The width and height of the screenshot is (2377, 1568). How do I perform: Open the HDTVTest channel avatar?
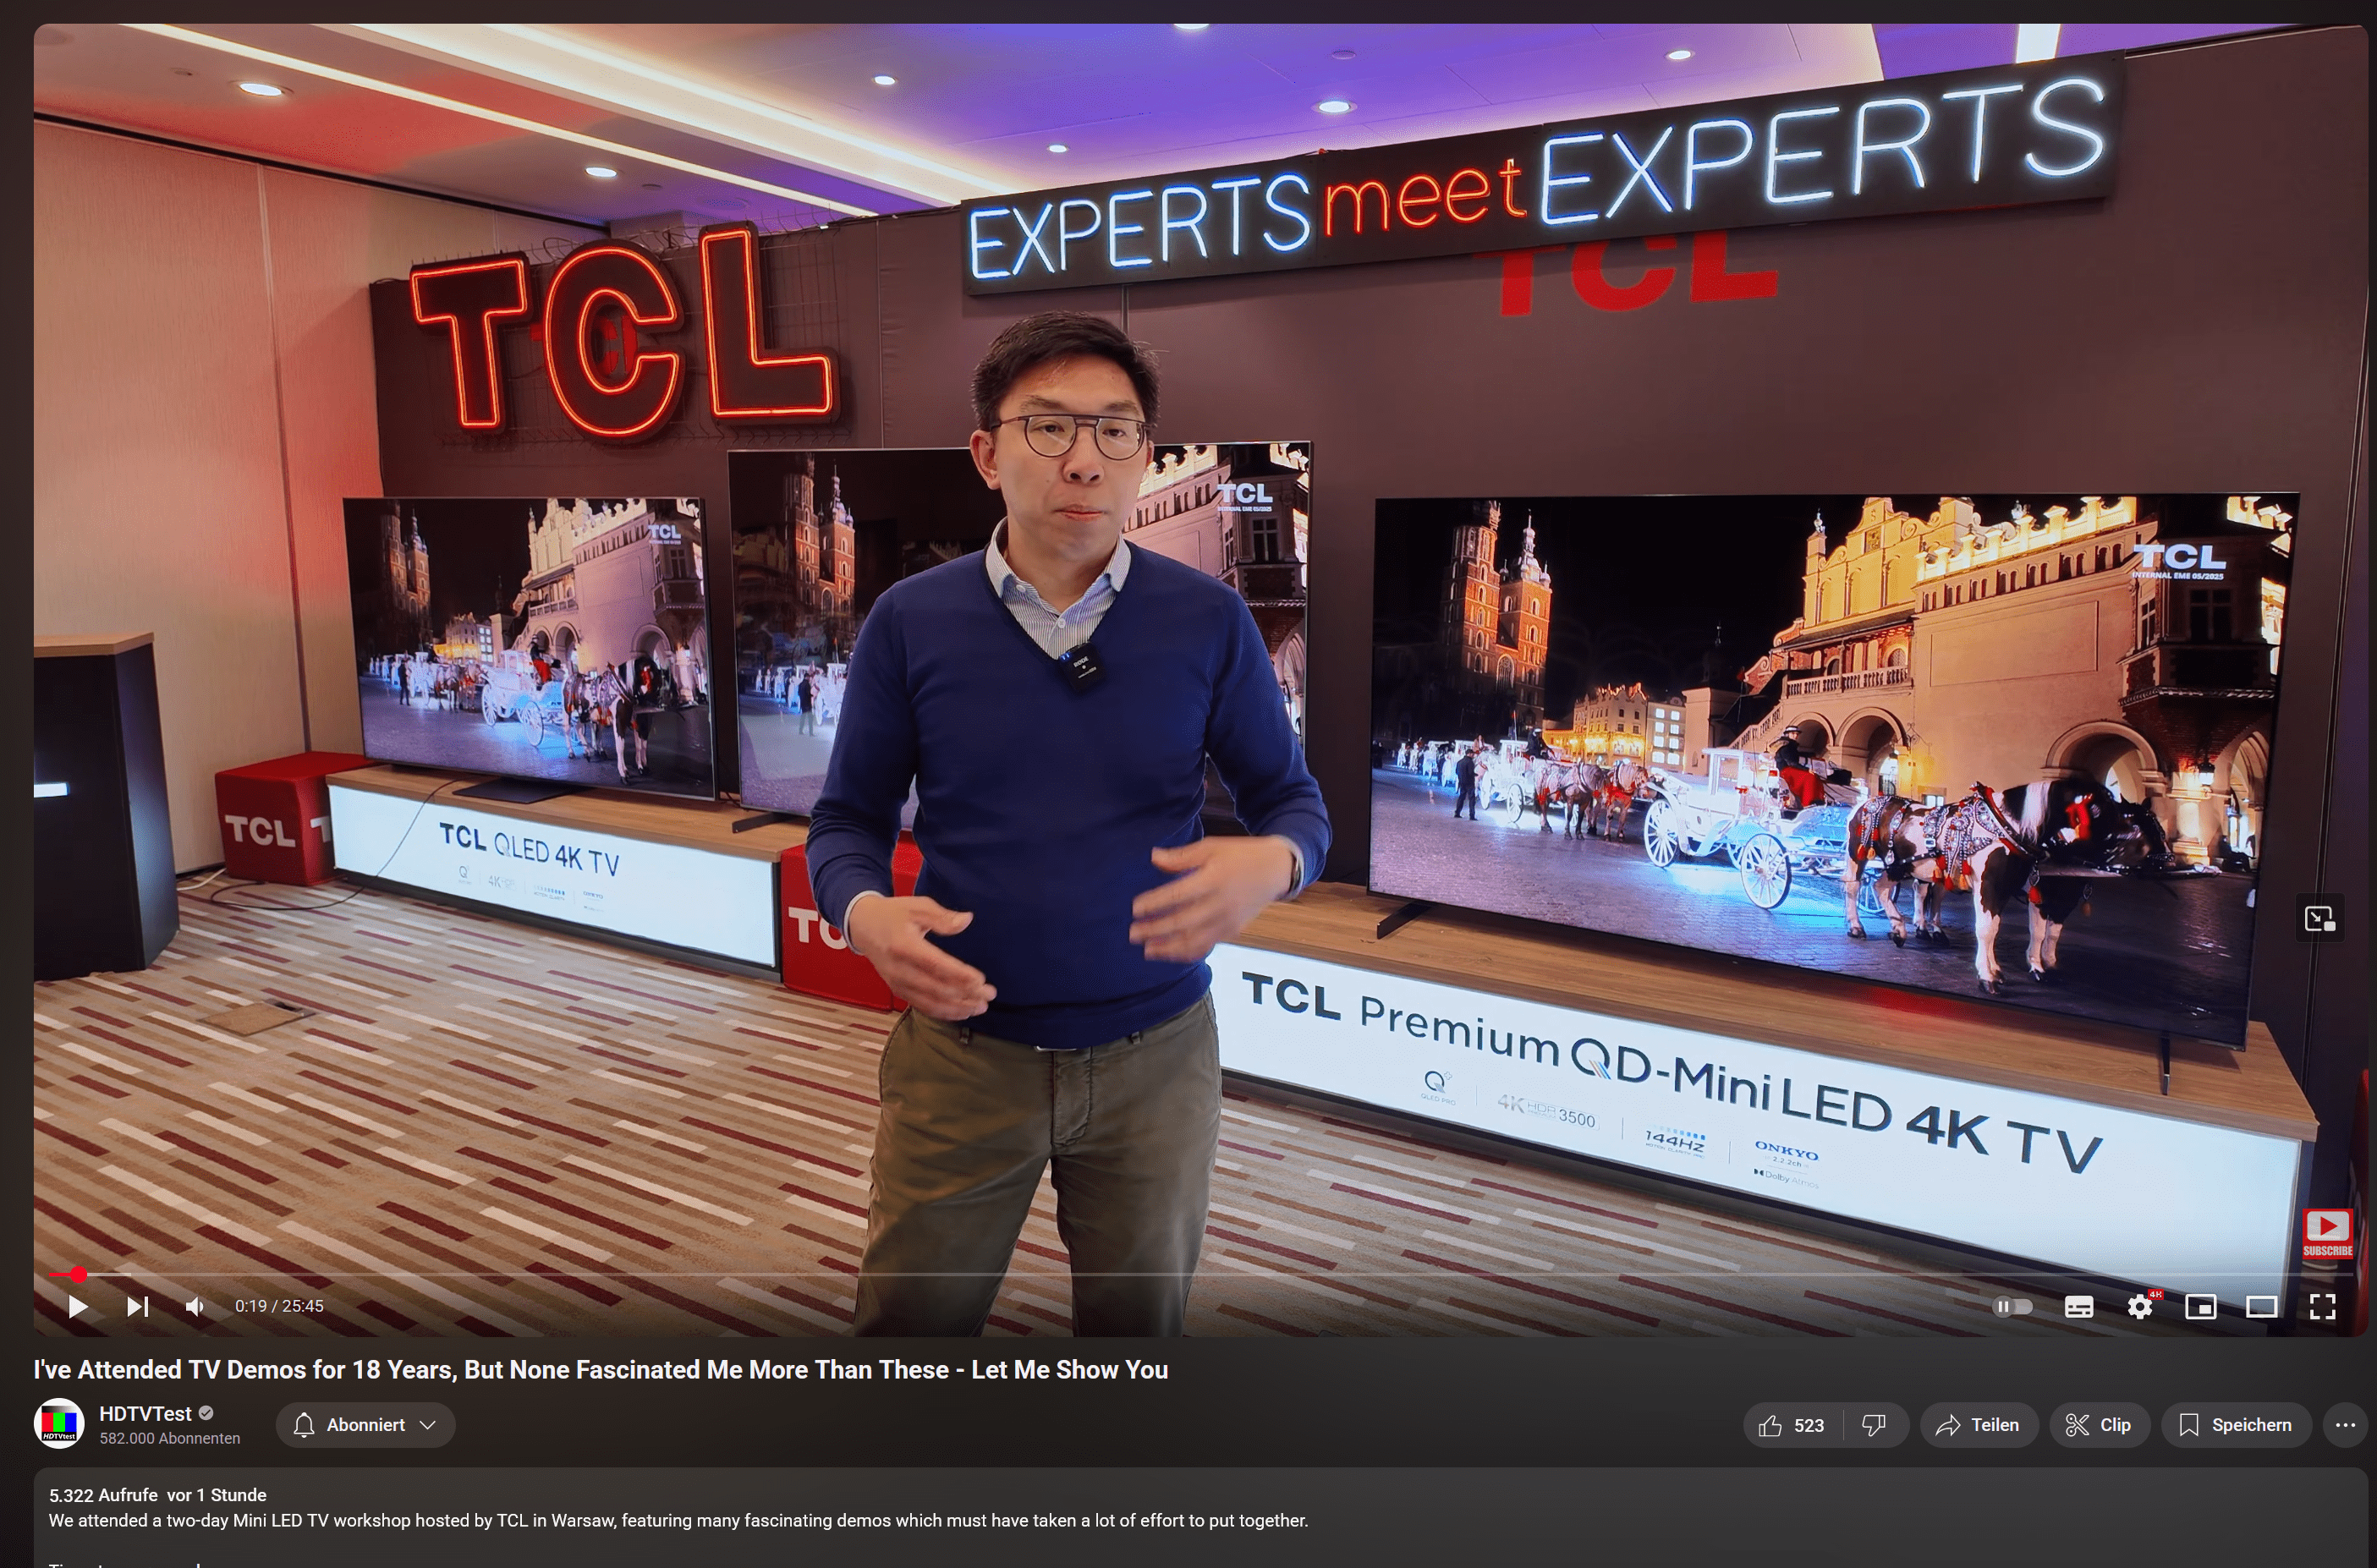[x=59, y=1424]
